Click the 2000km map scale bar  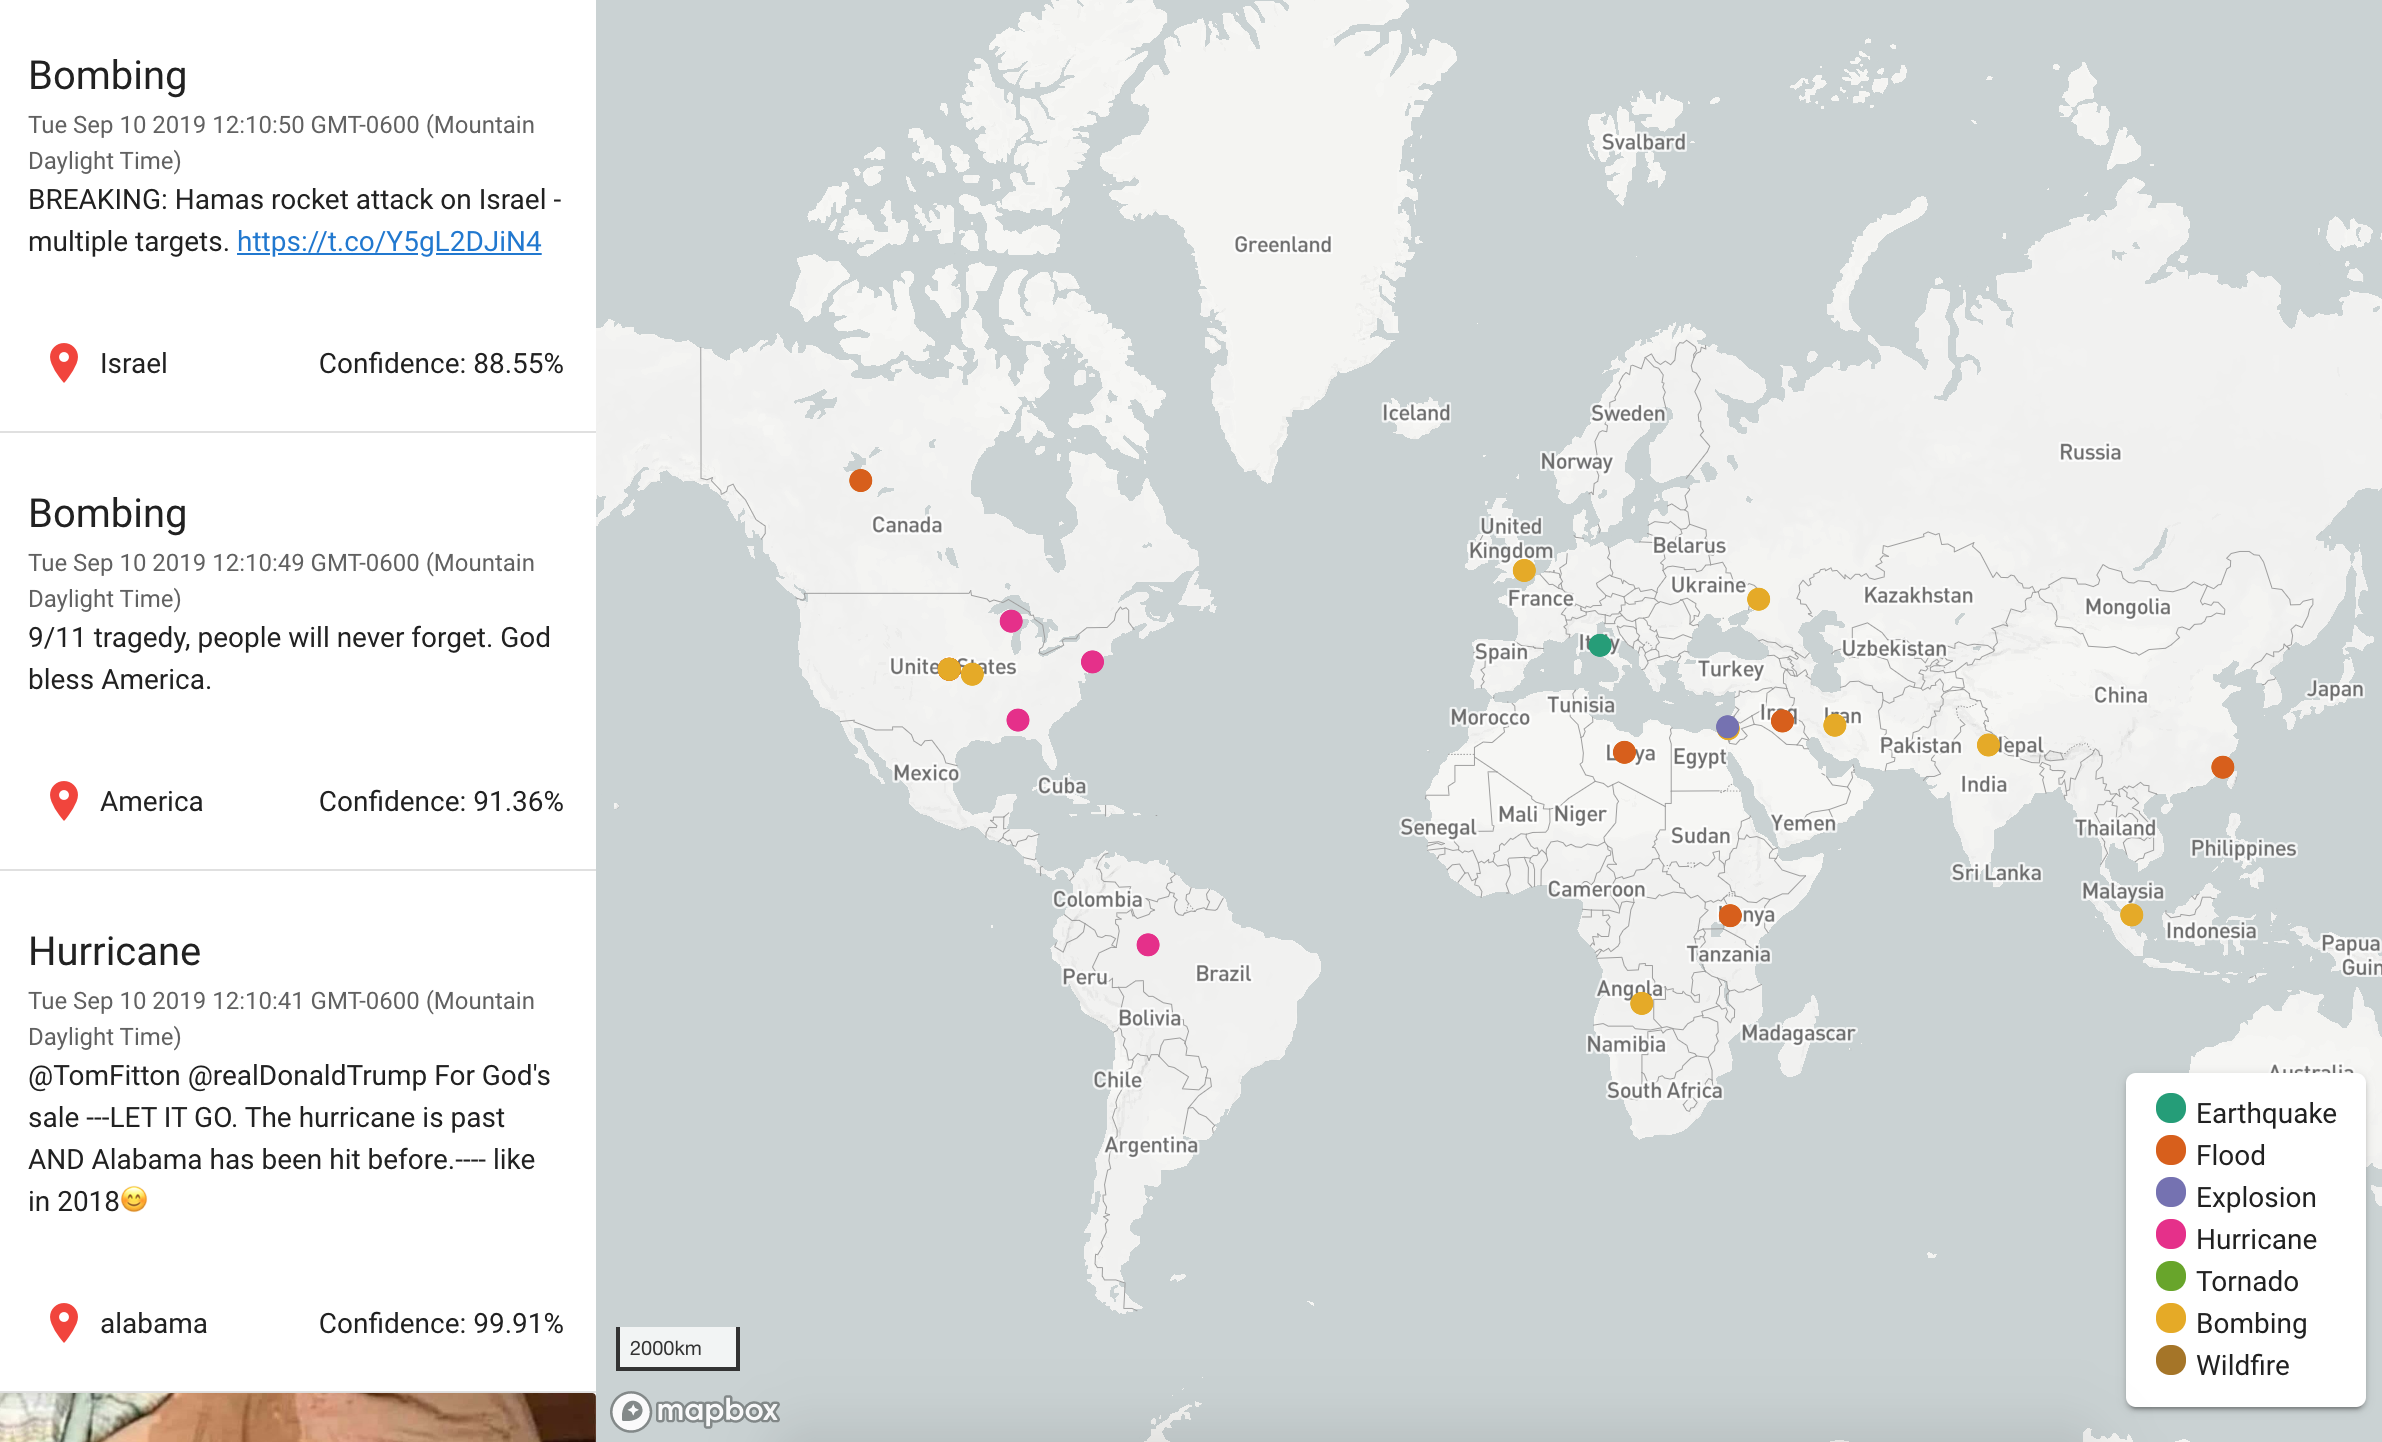[x=677, y=1348]
